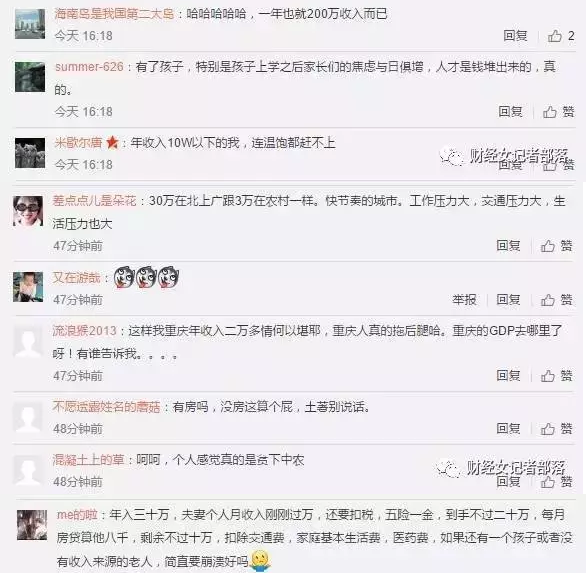587x573 pixels.
Task: Give thumbs-up to 流浪猴2013's comment
Action: tap(556, 375)
